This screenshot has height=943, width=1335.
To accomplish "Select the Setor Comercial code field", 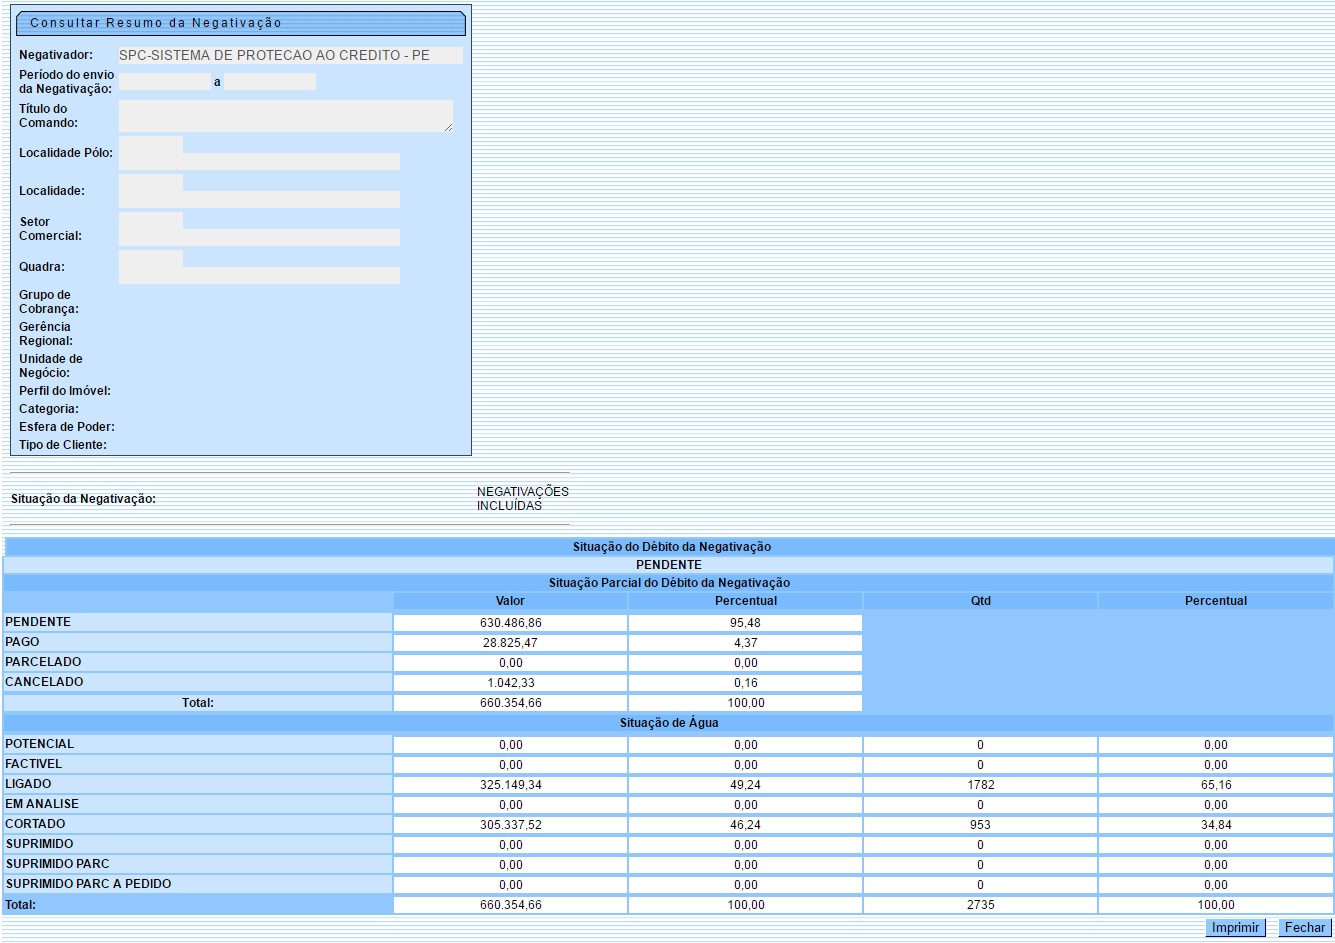I will 151,221.
